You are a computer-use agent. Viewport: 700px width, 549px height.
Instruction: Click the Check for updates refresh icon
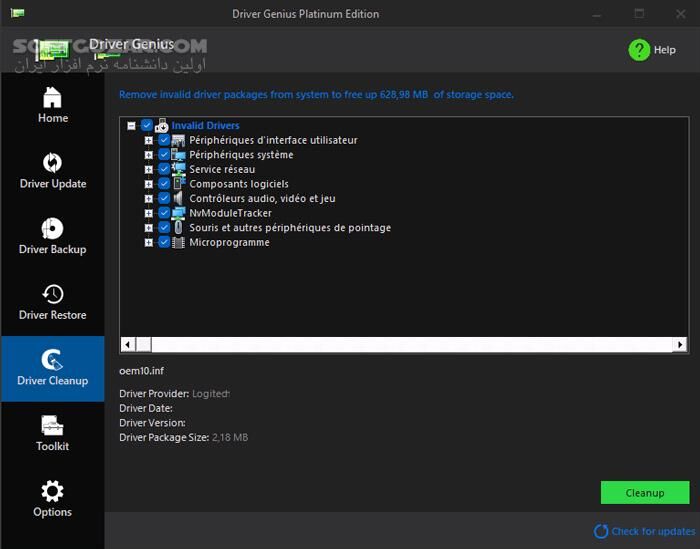[601, 531]
